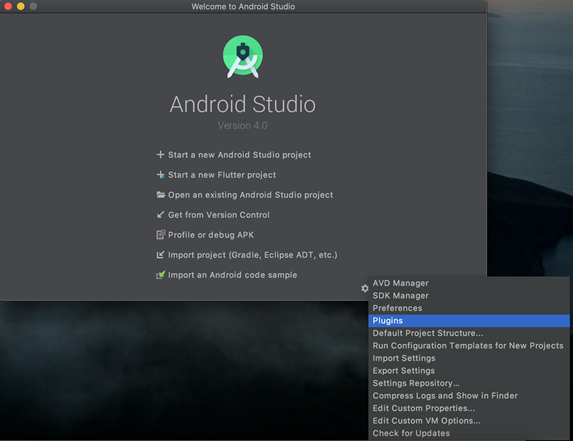The height and width of the screenshot is (441, 573).
Task: Click the Android Studio logo icon
Action: click(243, 57)
